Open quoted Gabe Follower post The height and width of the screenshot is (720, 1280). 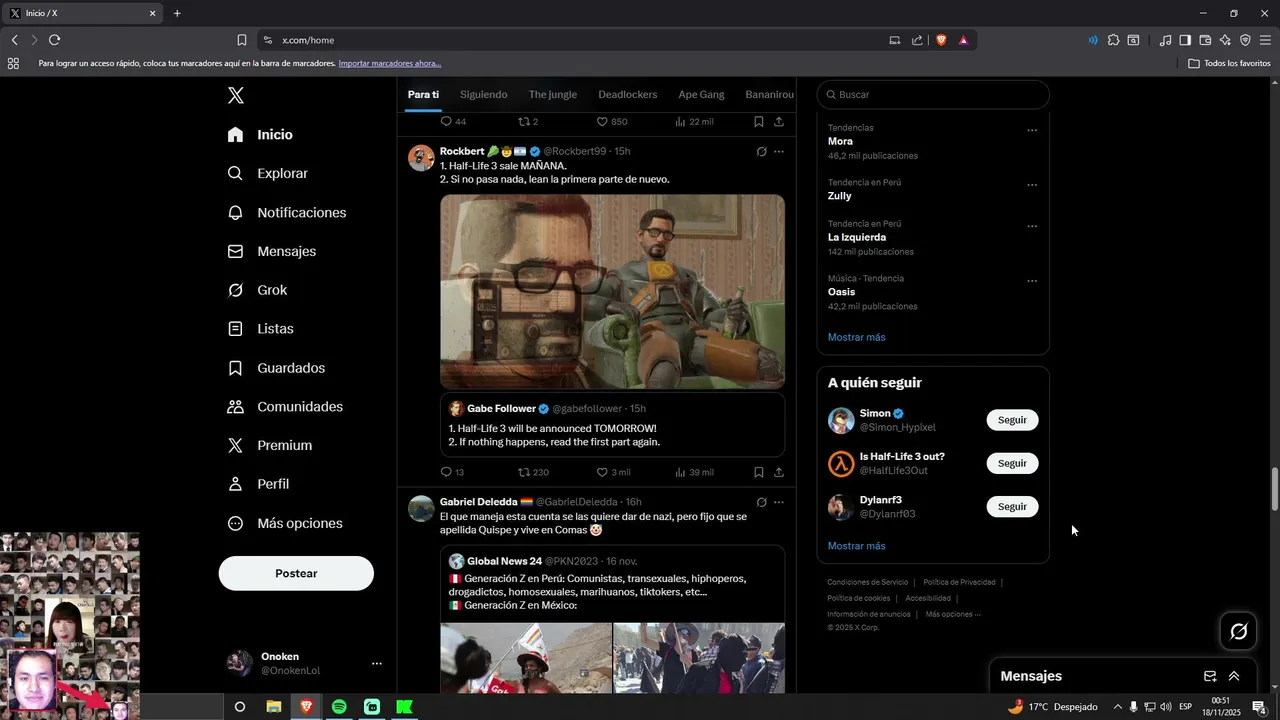[x=612, y=425]
